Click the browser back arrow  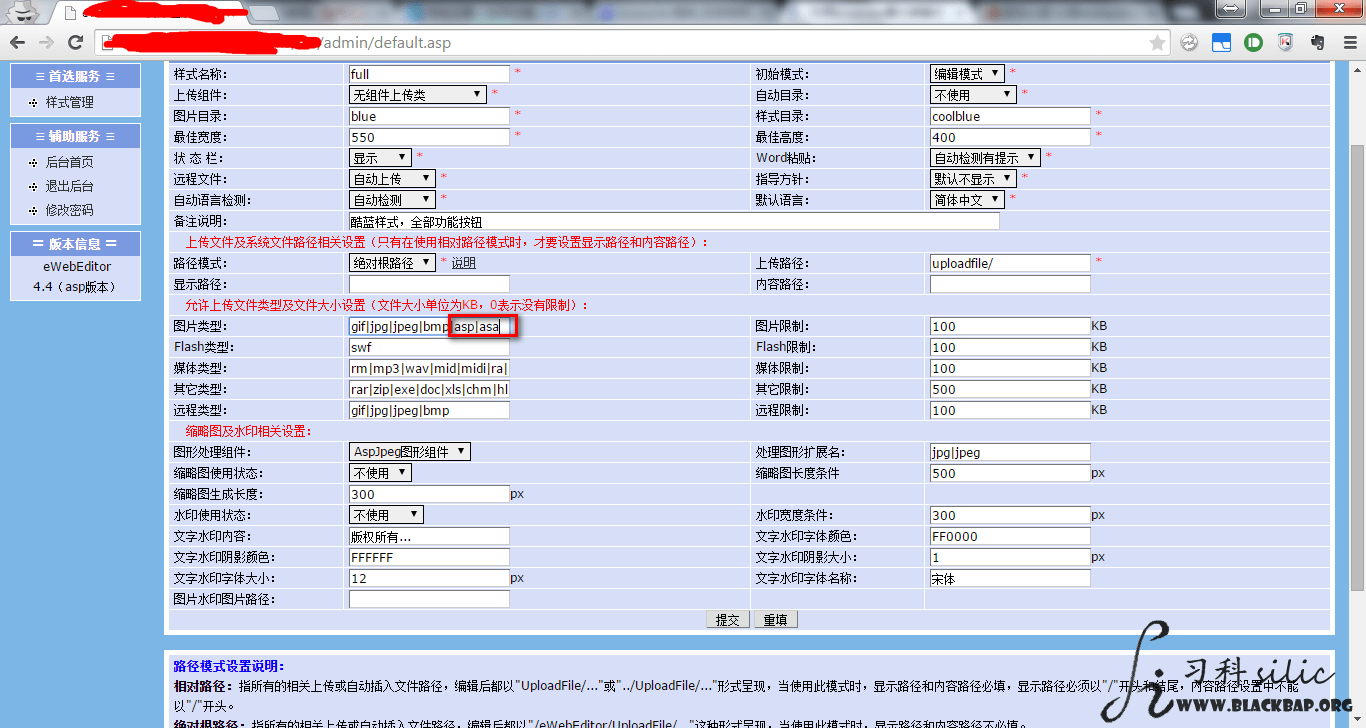(x=17, y=43)
